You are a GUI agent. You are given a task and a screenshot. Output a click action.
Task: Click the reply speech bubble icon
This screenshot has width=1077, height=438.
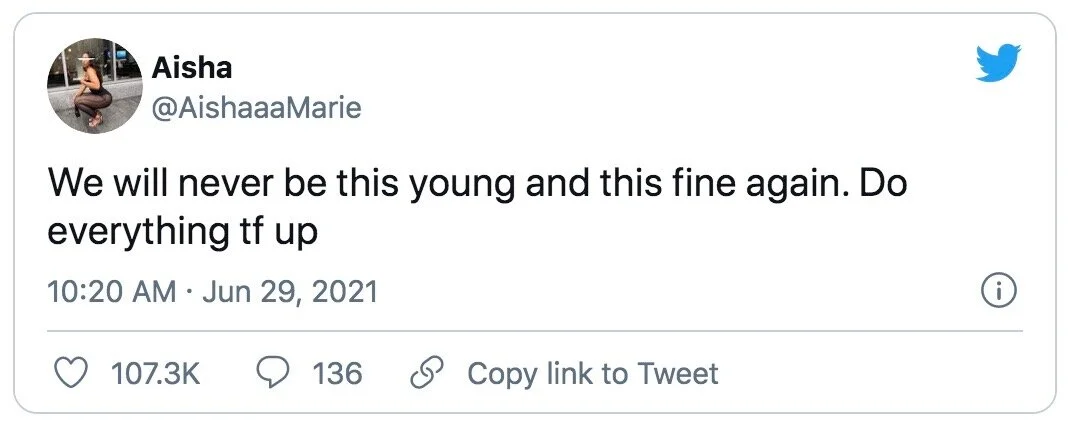[x=274, y=374]
